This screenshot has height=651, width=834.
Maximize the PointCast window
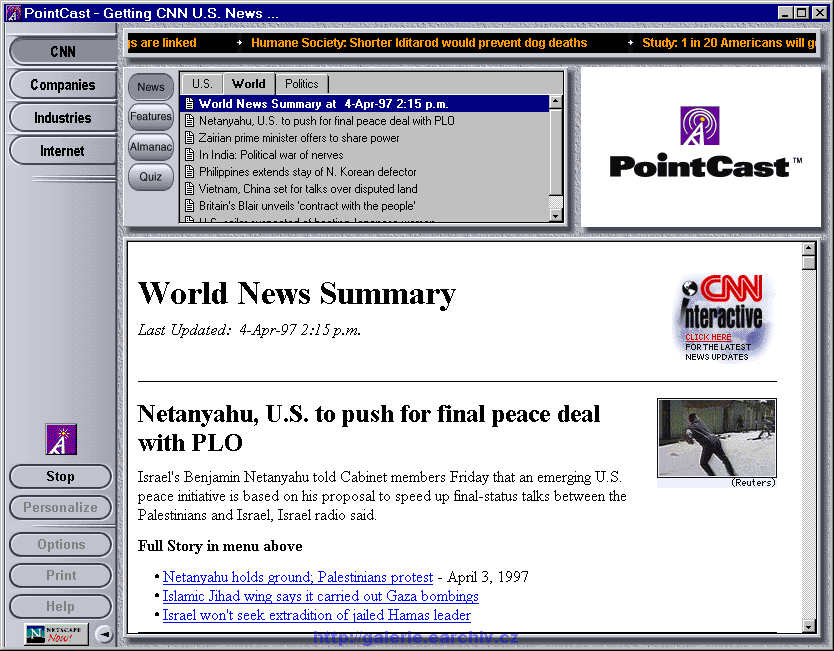click(802, 13)
